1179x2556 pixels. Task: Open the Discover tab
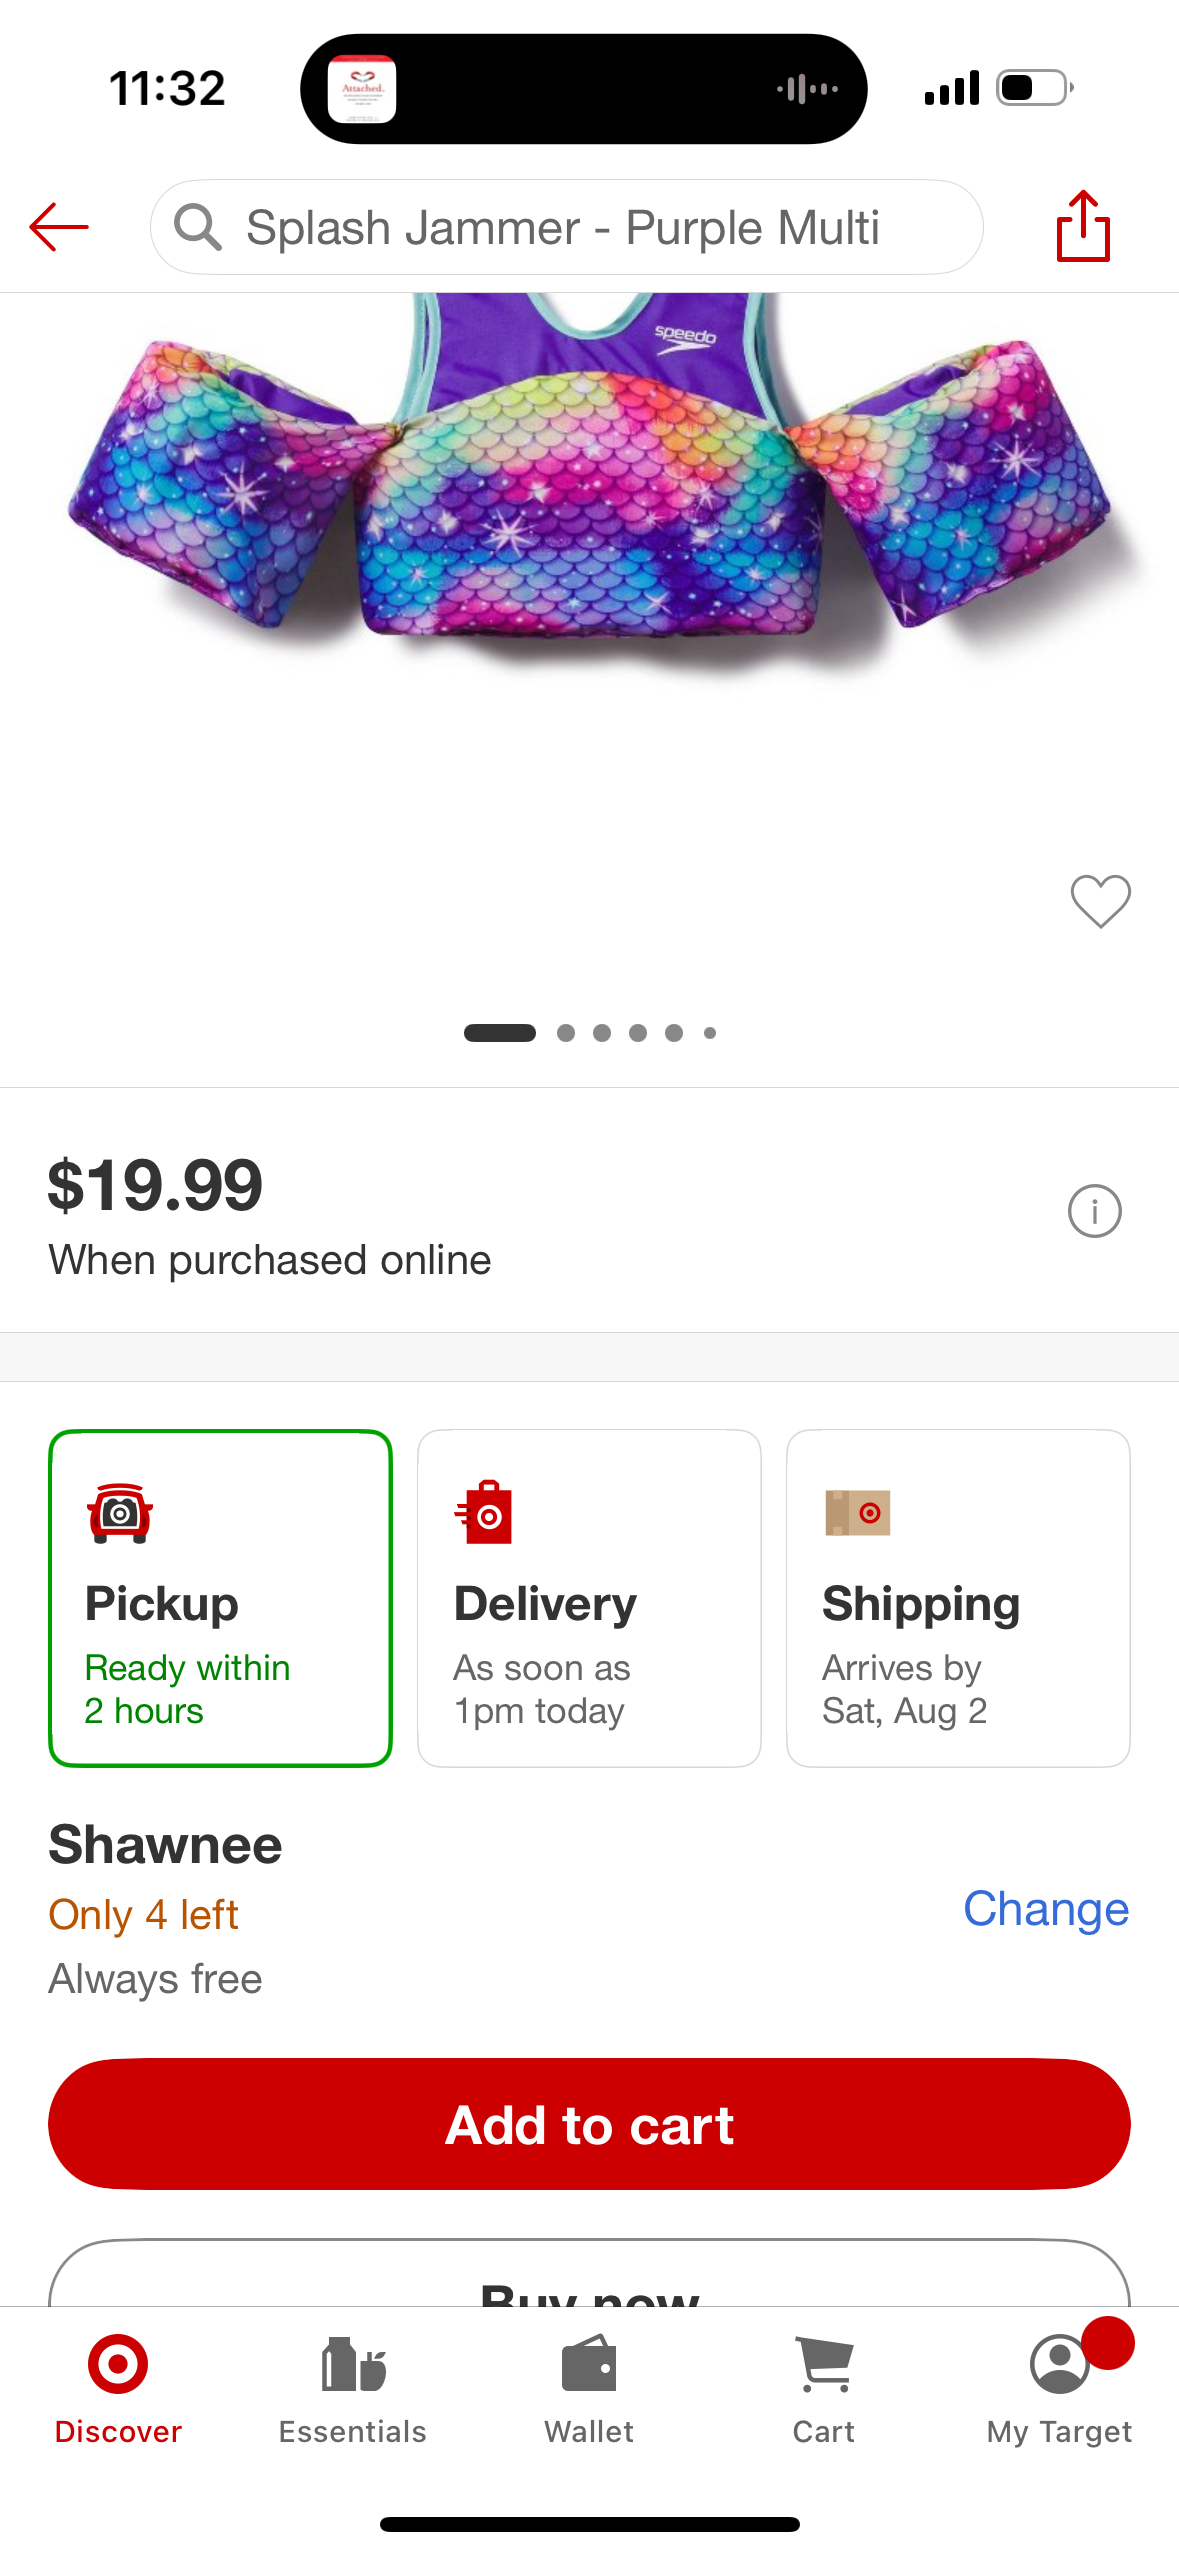(x=118, y=2390)
